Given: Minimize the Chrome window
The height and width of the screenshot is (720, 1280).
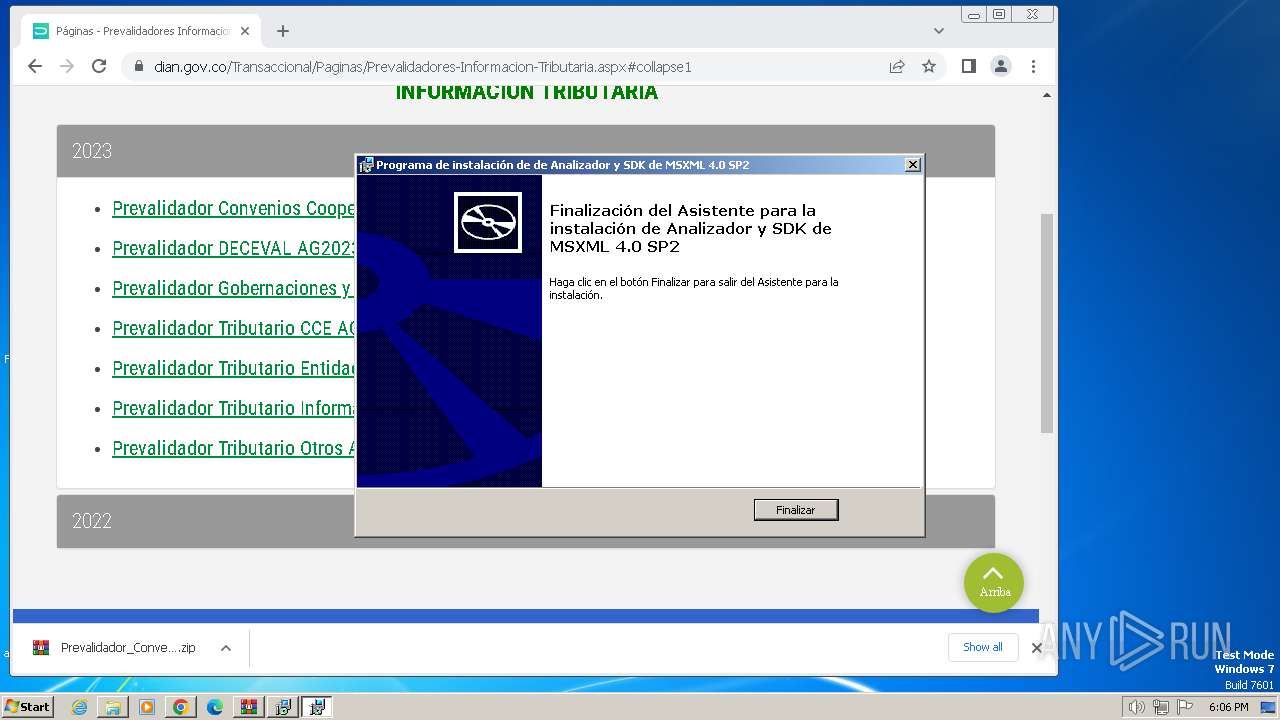Looking at the screenshot, I should click(x=974, y=14).
